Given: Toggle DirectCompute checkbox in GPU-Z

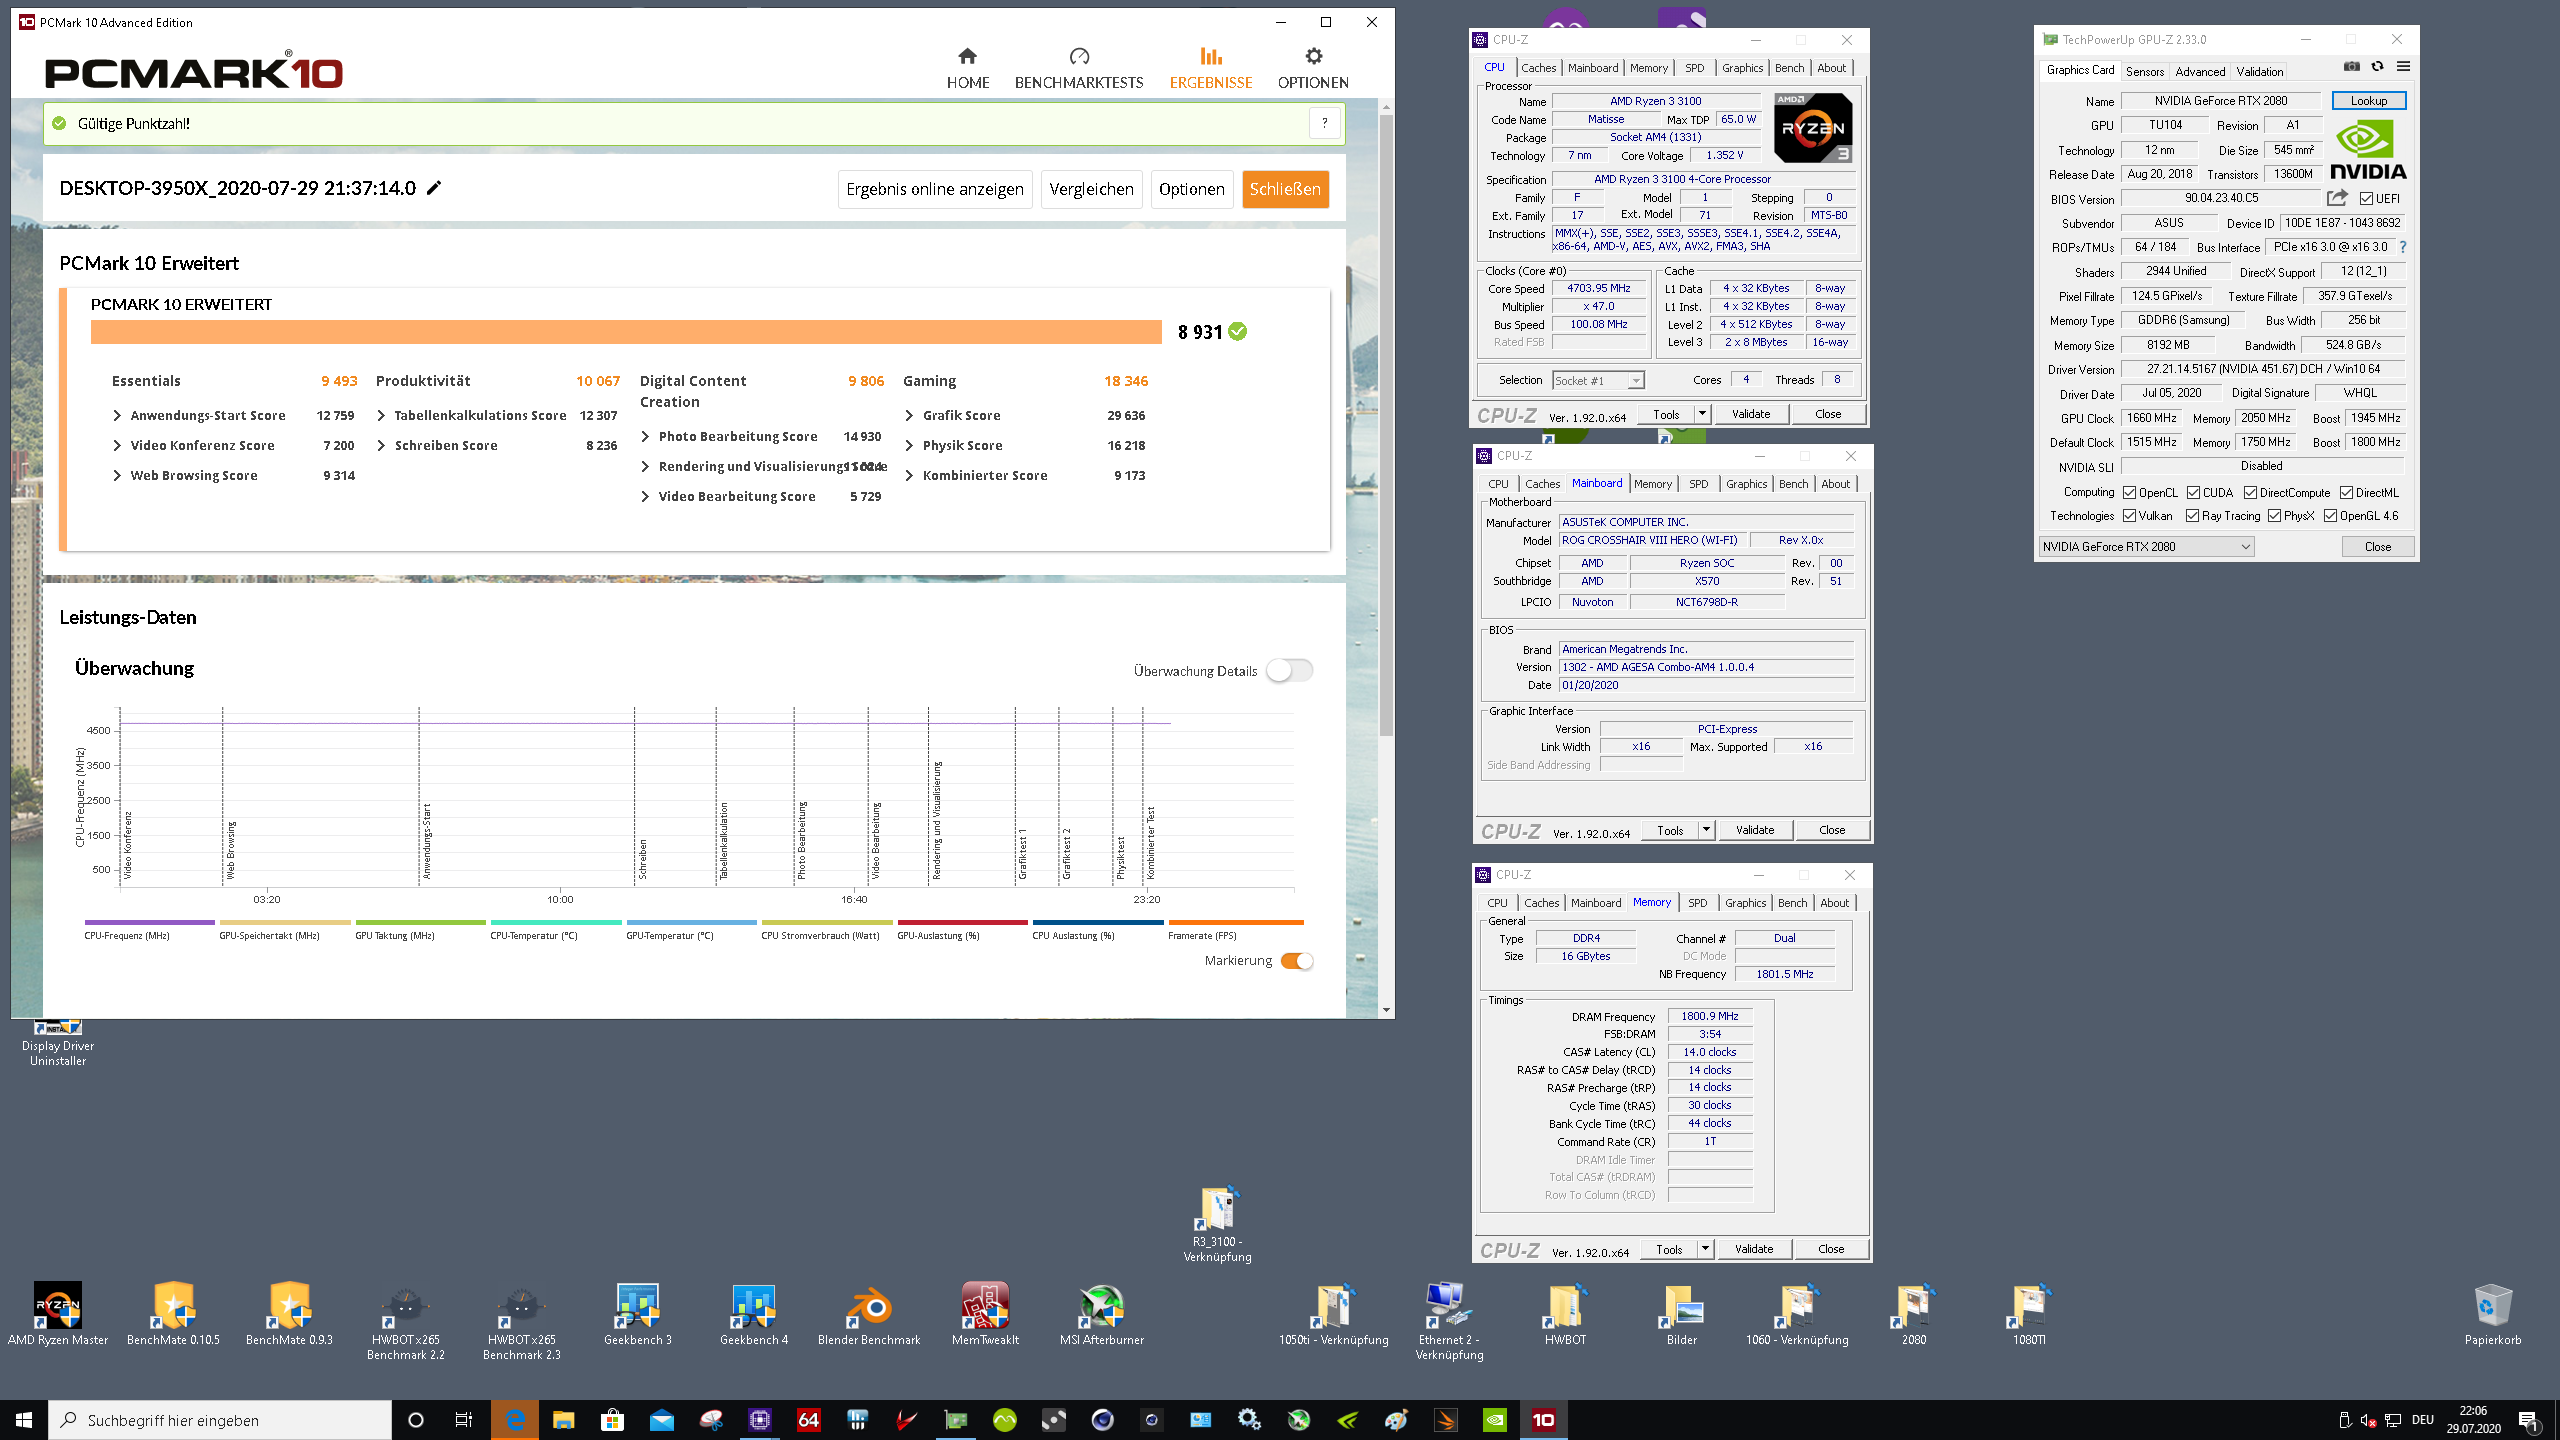Looking at the screenshot, I should tap(2250, 493).
